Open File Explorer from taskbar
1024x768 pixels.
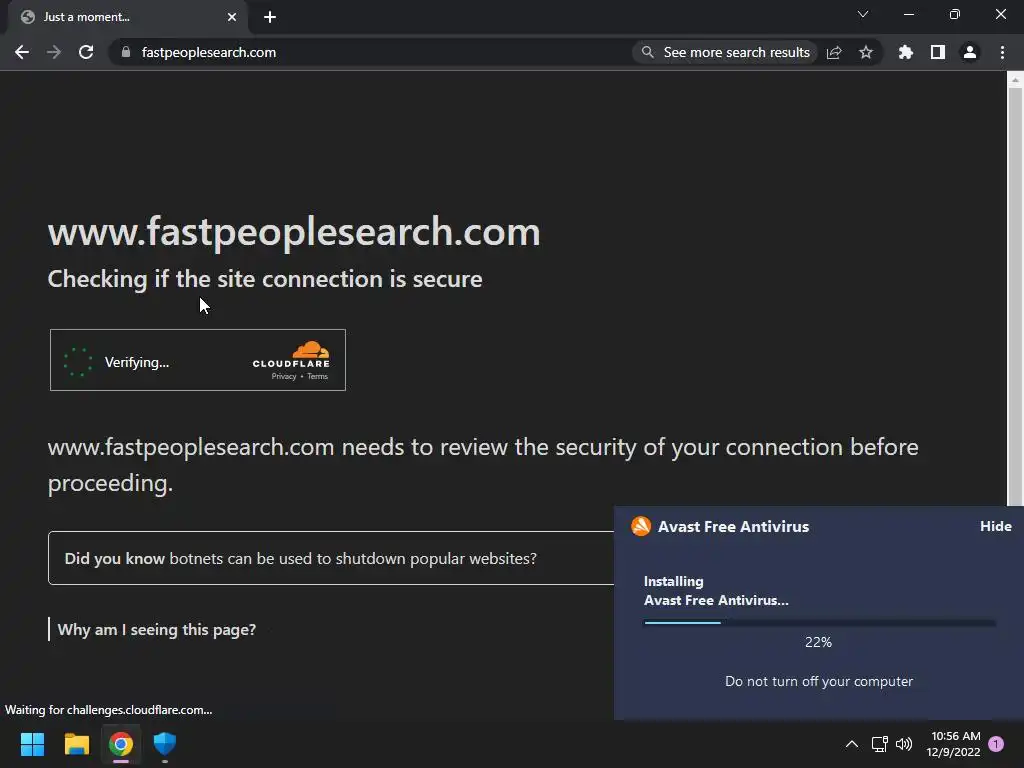[x=76, y=744]
